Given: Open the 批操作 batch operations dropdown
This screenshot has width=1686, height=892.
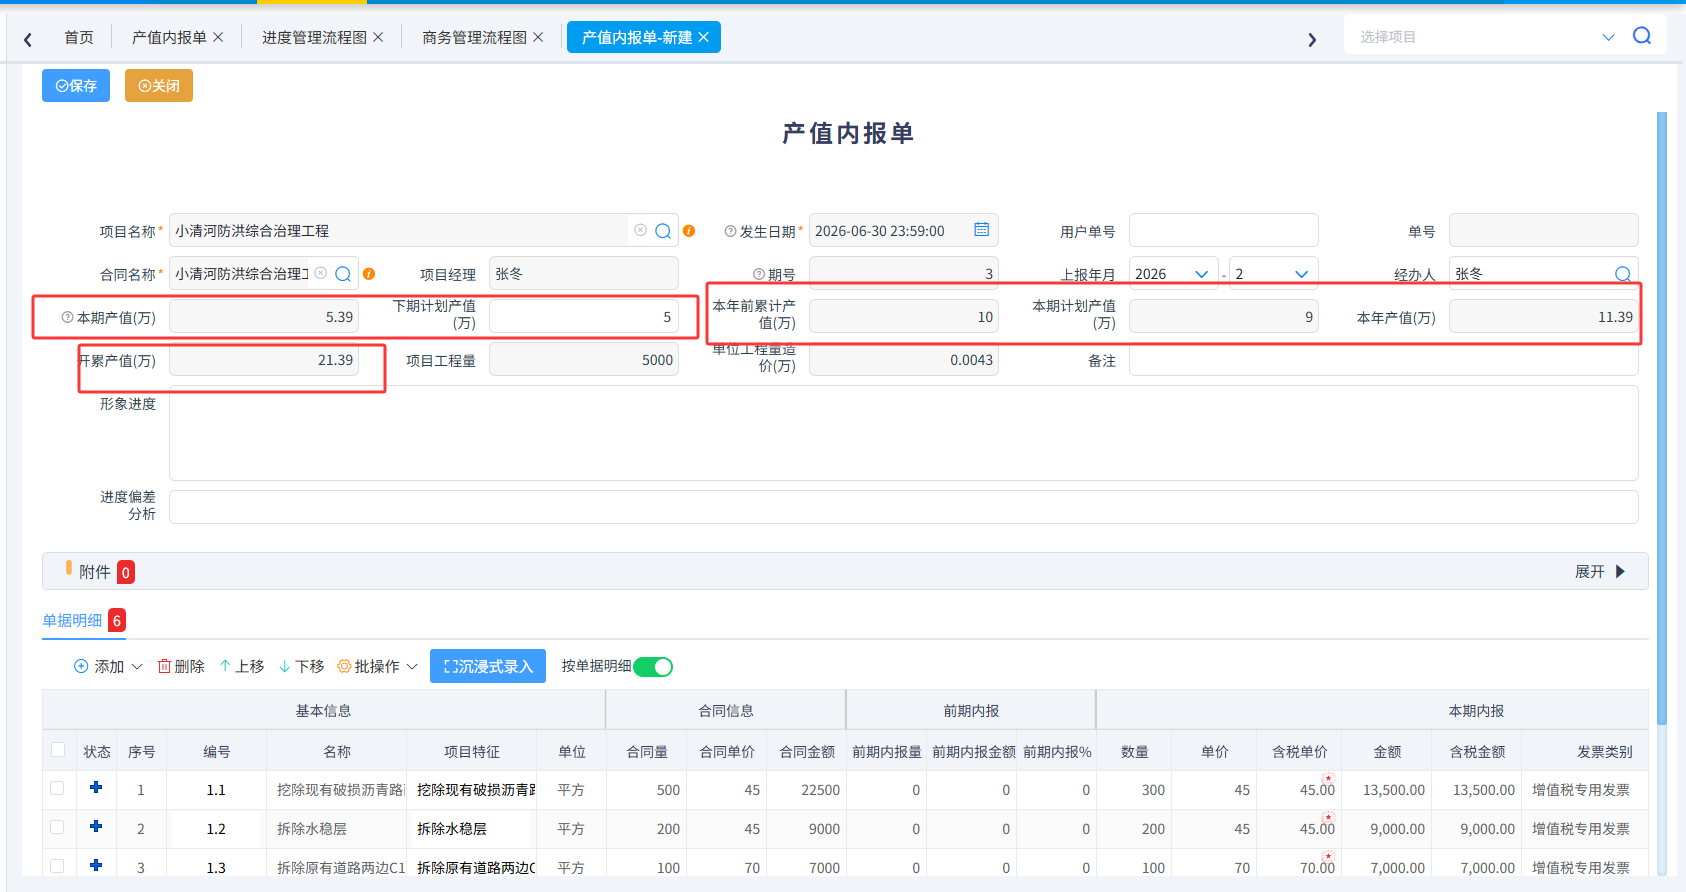Looking at the screenshot, I should [x=377, y=666].
